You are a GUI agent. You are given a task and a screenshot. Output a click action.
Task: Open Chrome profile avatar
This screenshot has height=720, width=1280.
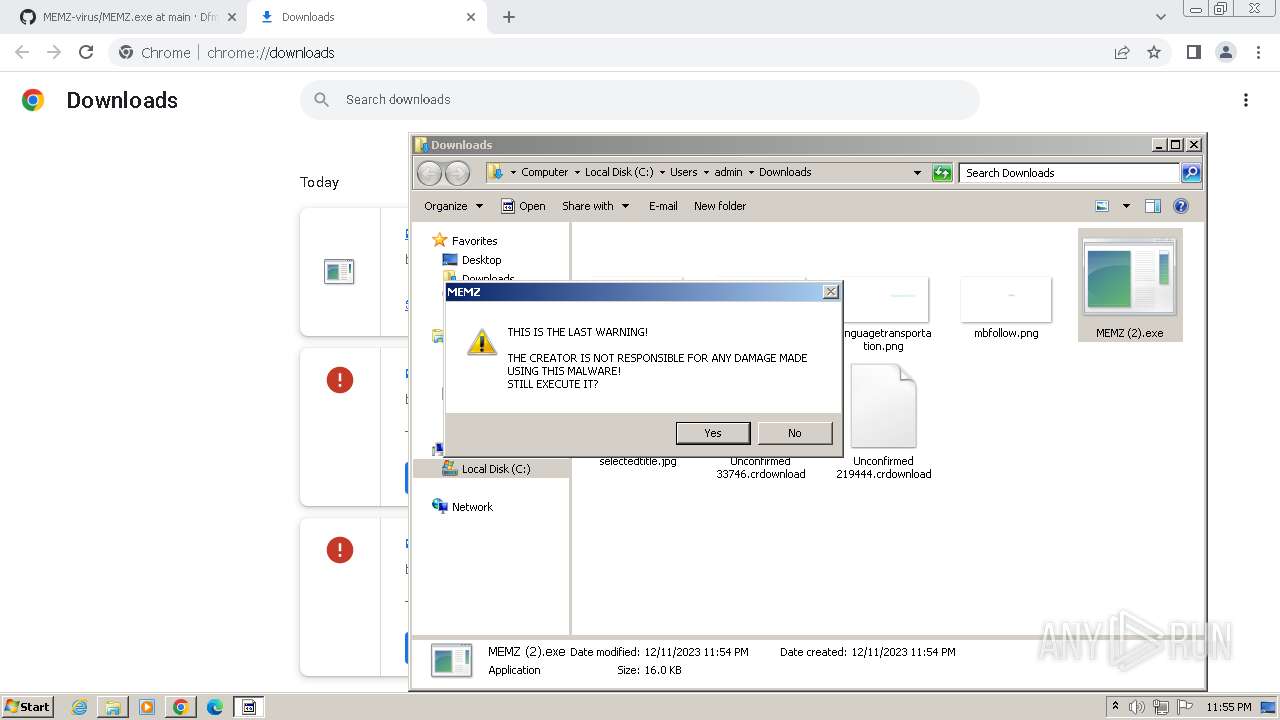(1226, 53)
